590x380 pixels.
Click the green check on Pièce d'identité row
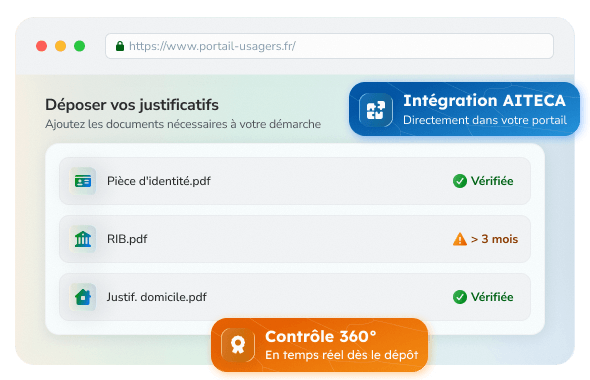tap(459, 181)
